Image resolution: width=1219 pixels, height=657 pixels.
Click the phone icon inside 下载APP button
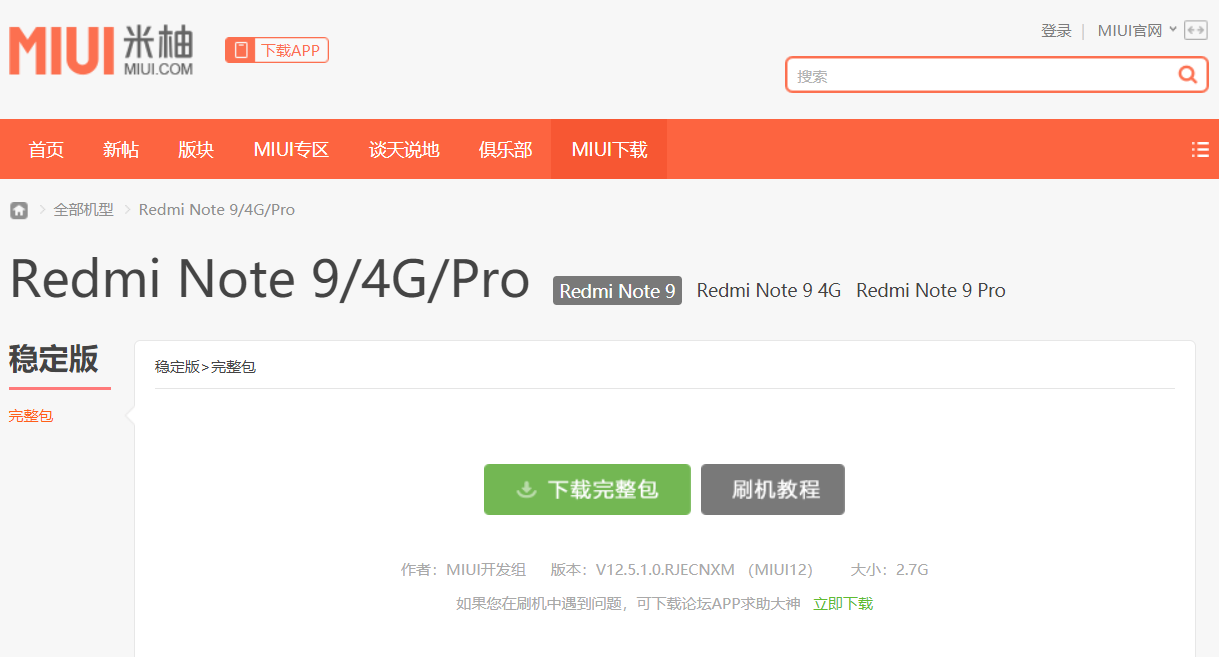(239, 48)
